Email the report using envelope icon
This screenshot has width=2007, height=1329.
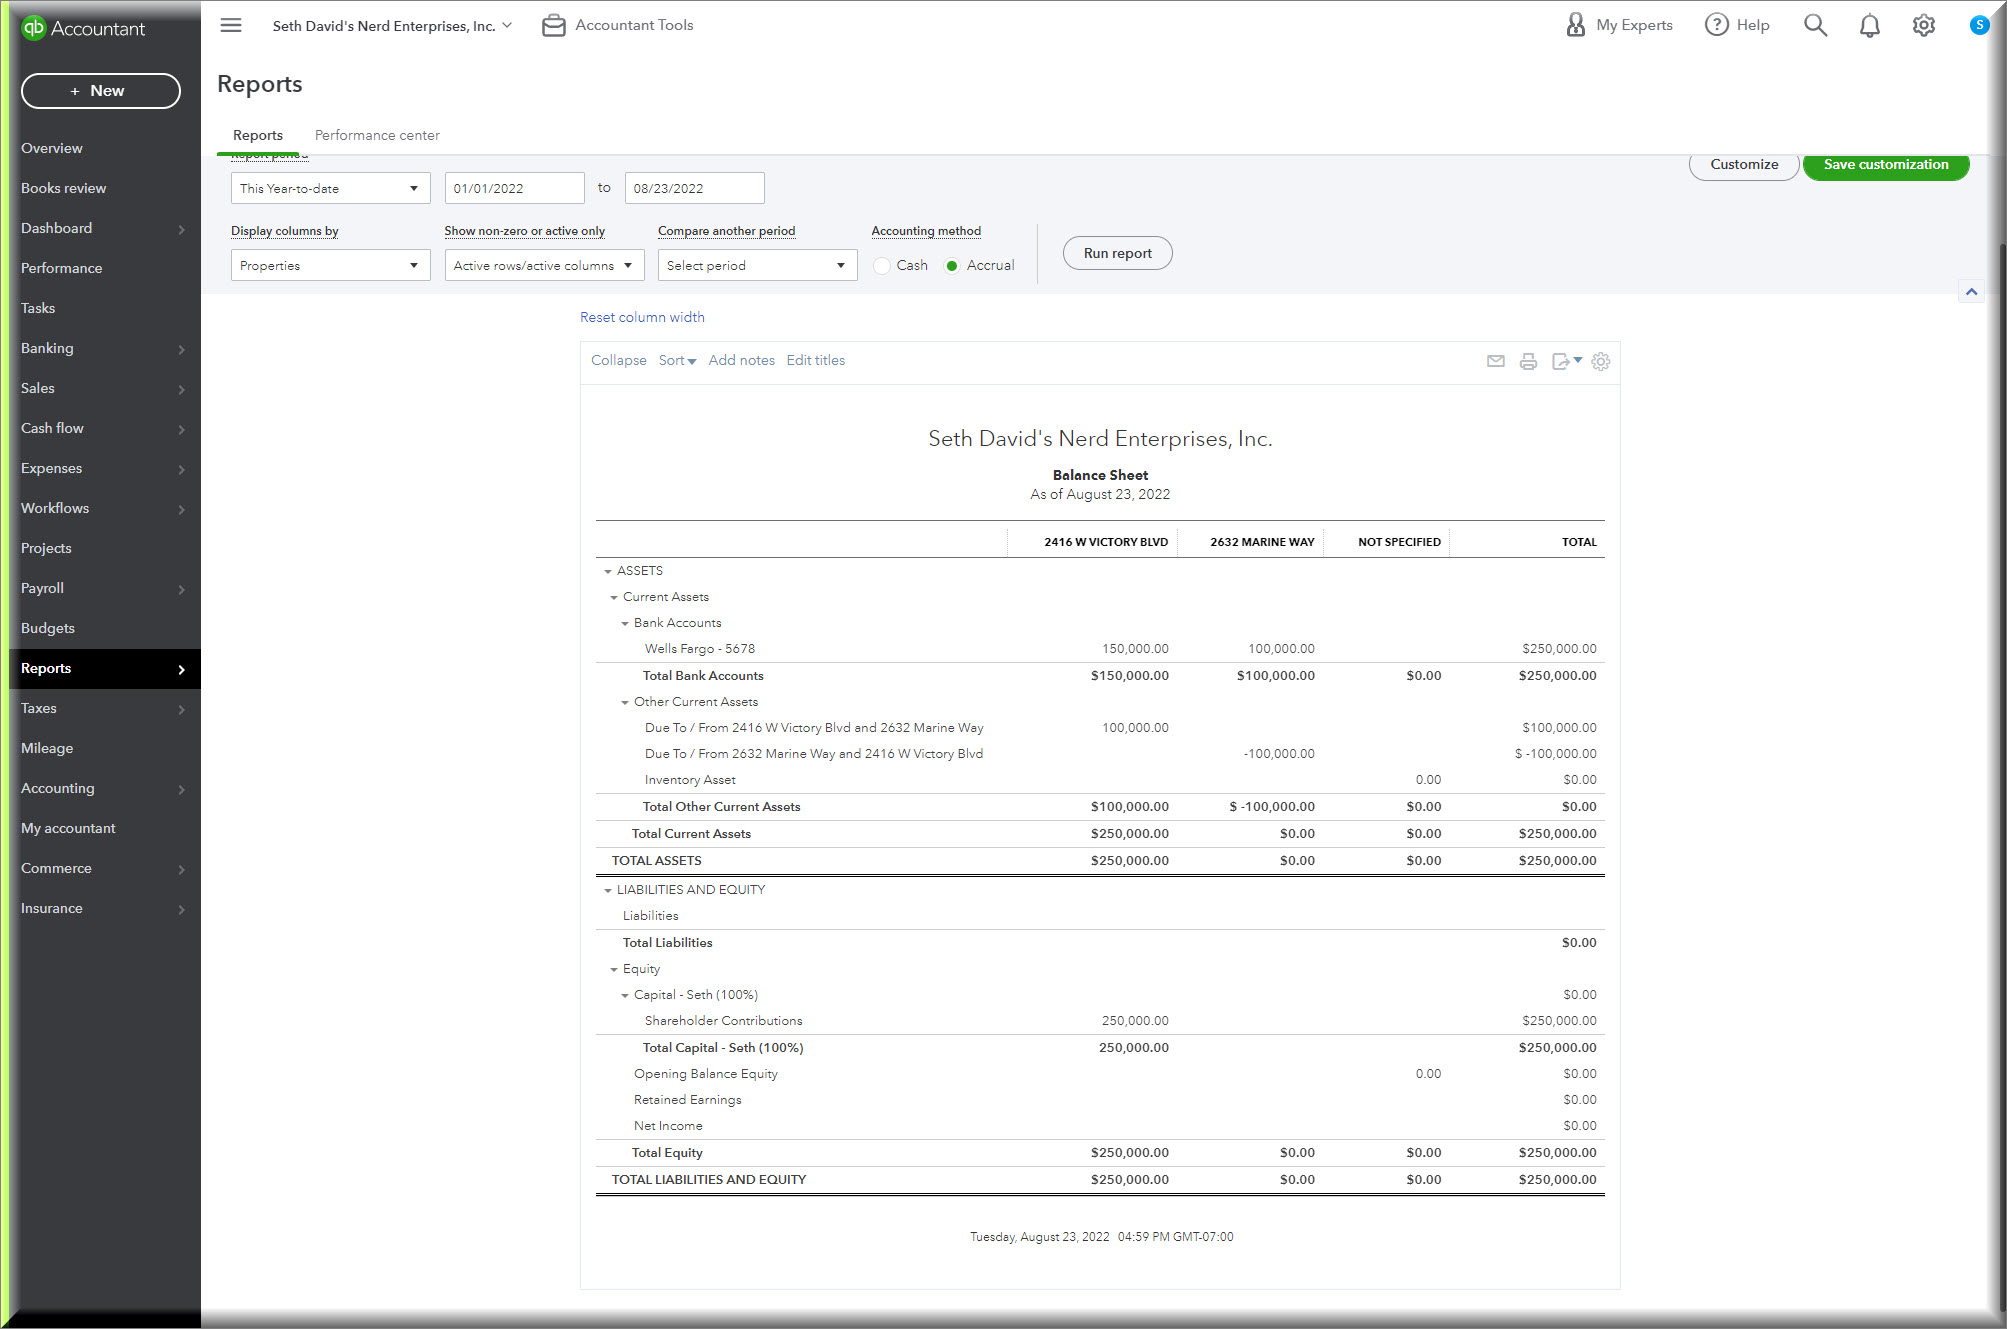pyautogui.click(x=1495, y=361)
